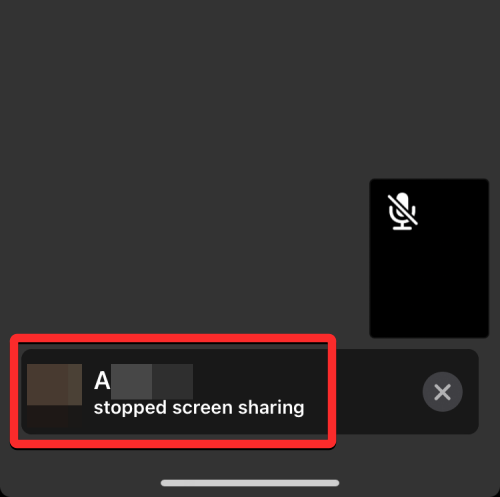The height and width of the screenshot is (497, 500).
Task: Tap the participant name starting with A
Action: coord(143,381)
